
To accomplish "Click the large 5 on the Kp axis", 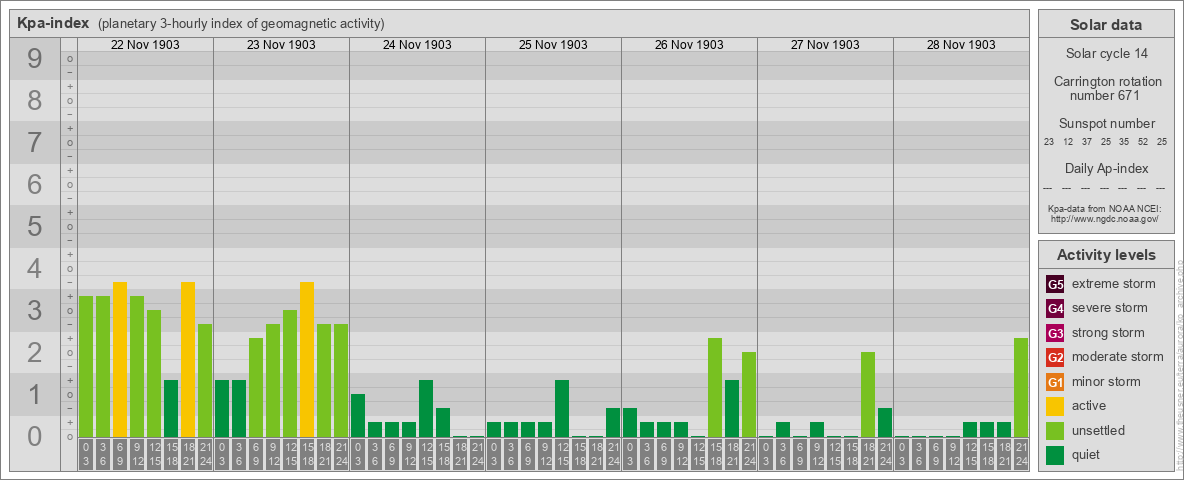I will [x=35, y=226].
